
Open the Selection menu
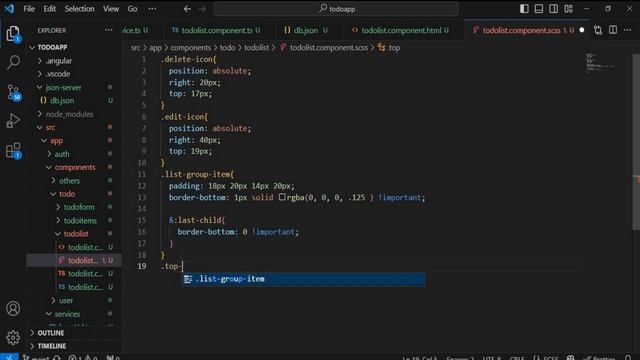point(79,9)
